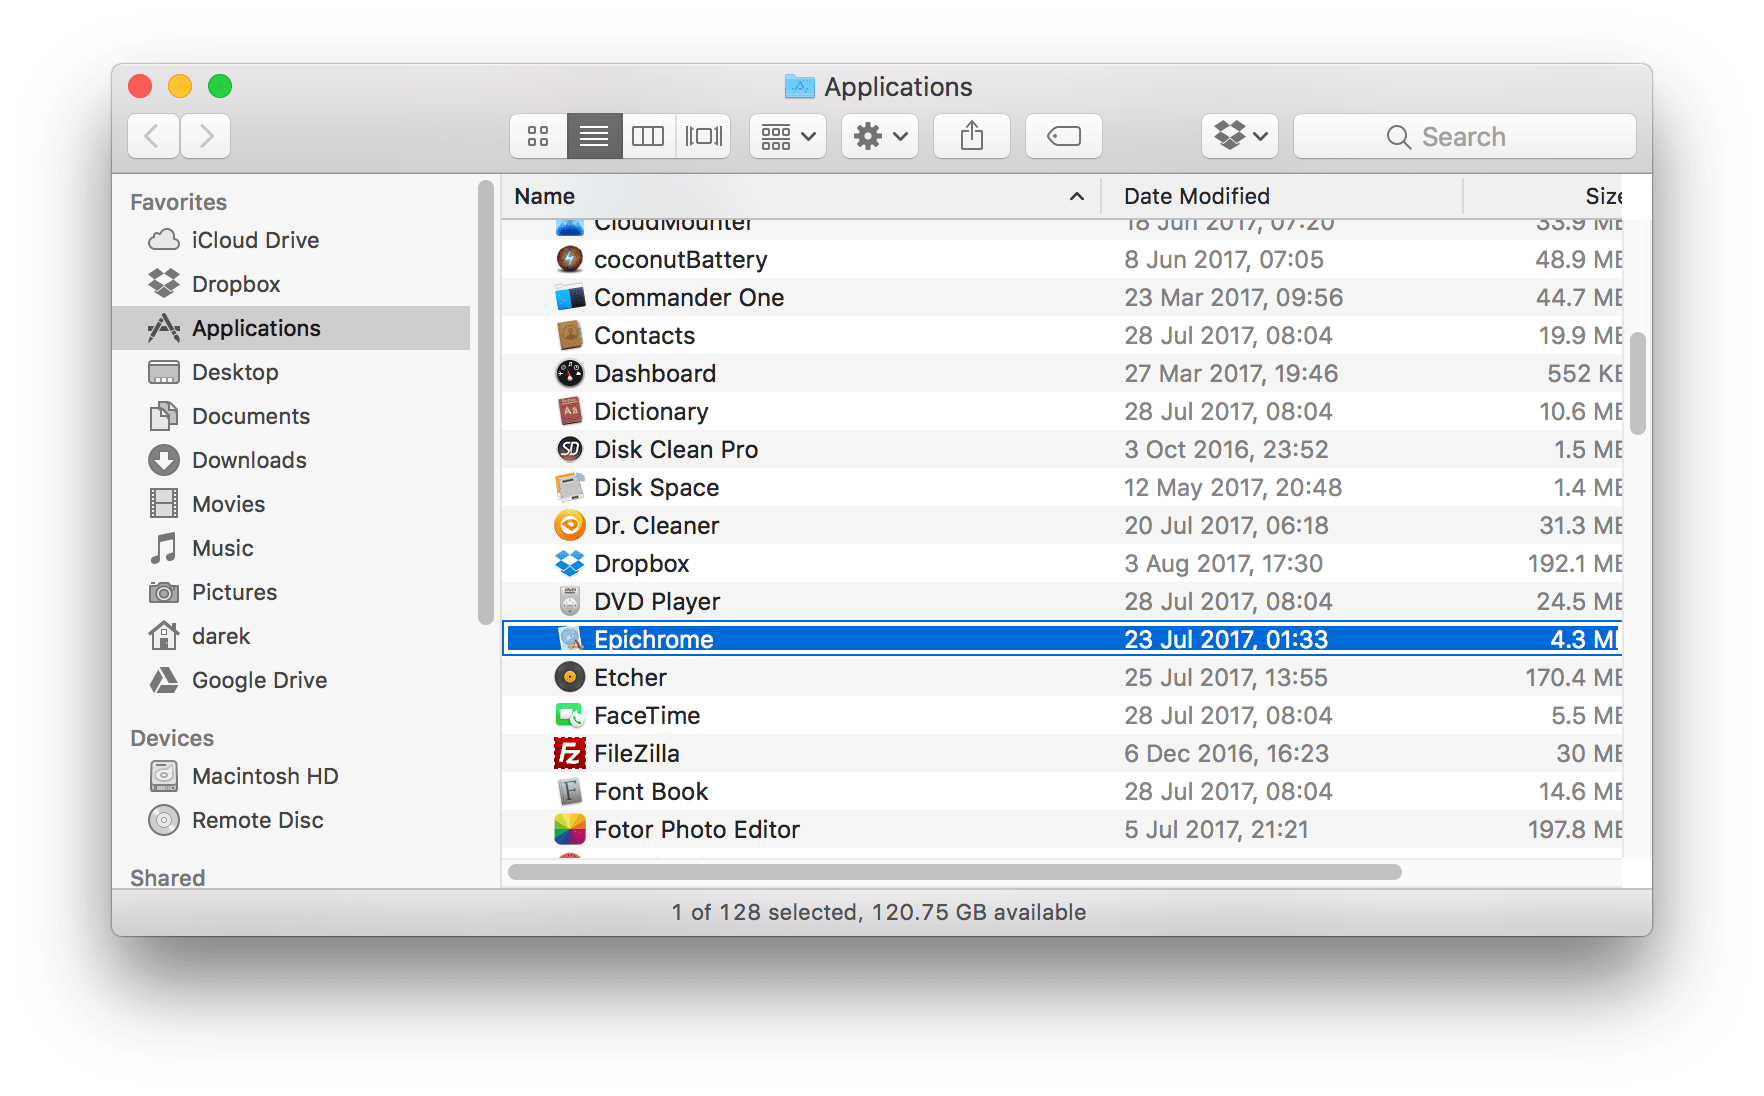Click the date 3 Aug 2017, 17:30
The image size is (1764, 1096).
tap(1223, 563)
